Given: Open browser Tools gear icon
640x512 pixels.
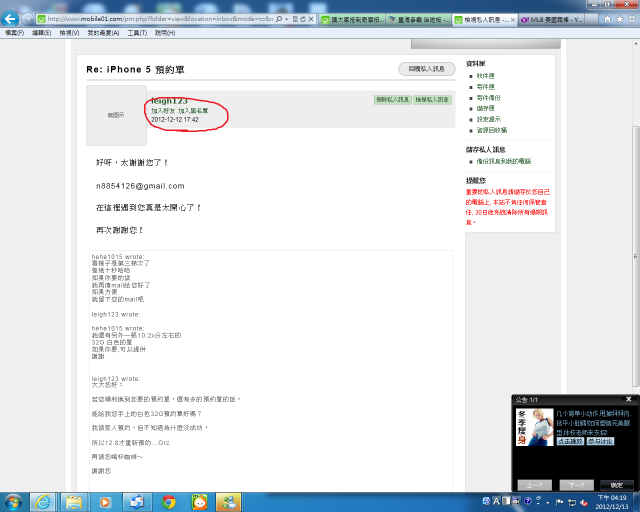Looking at the screenshot, I should click(x=632, y=19).
